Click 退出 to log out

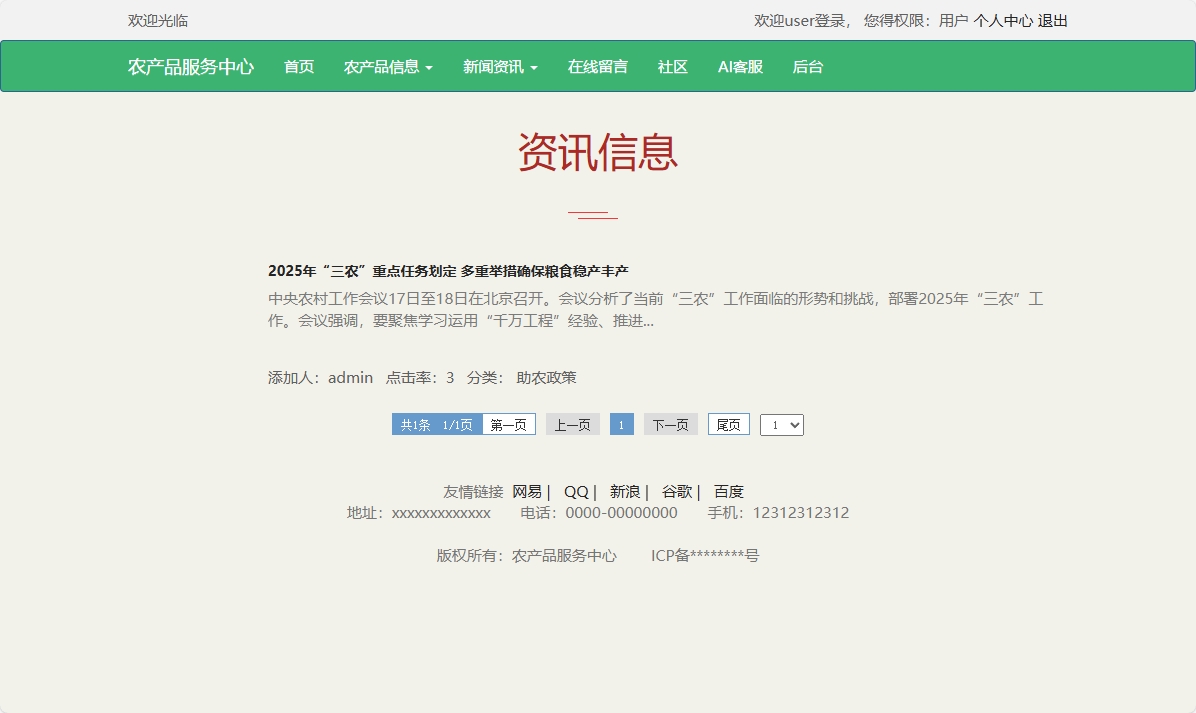point(1054,20)
